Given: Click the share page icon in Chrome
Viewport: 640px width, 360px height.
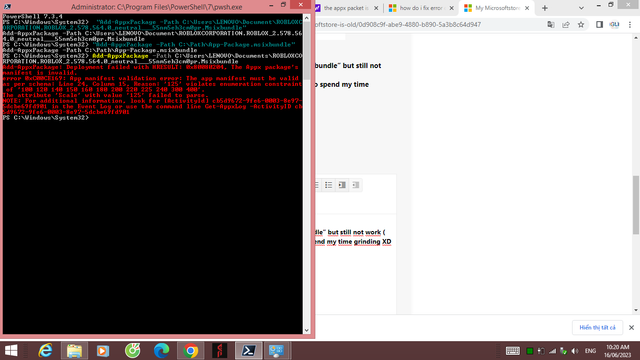Looking at the screenshot, I should (x=566, y=24).
